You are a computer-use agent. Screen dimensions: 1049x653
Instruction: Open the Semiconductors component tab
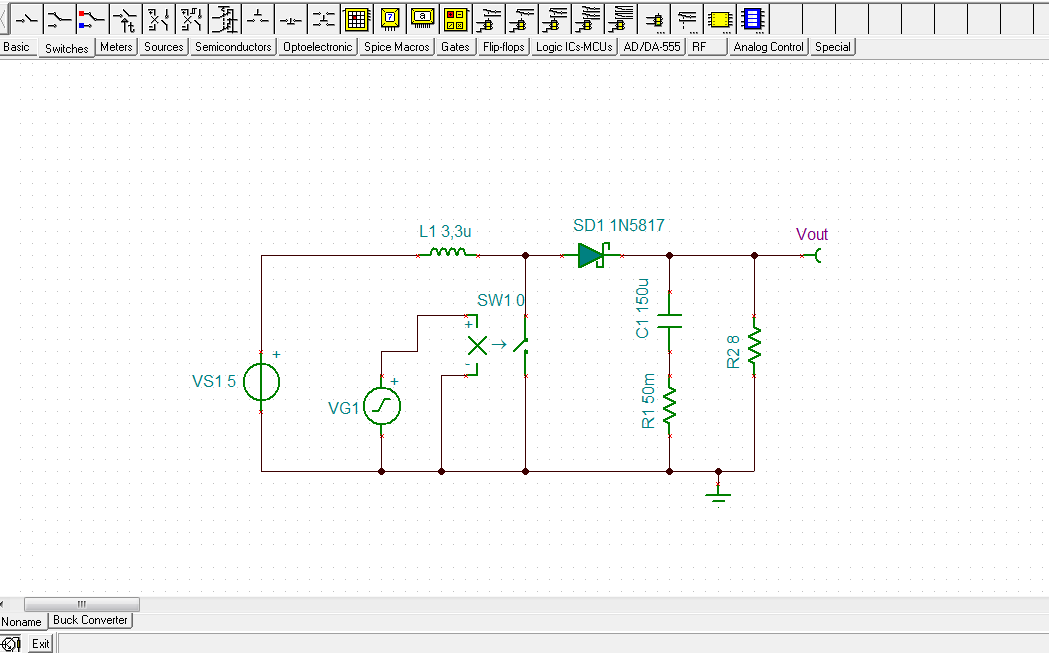[233, 46]
